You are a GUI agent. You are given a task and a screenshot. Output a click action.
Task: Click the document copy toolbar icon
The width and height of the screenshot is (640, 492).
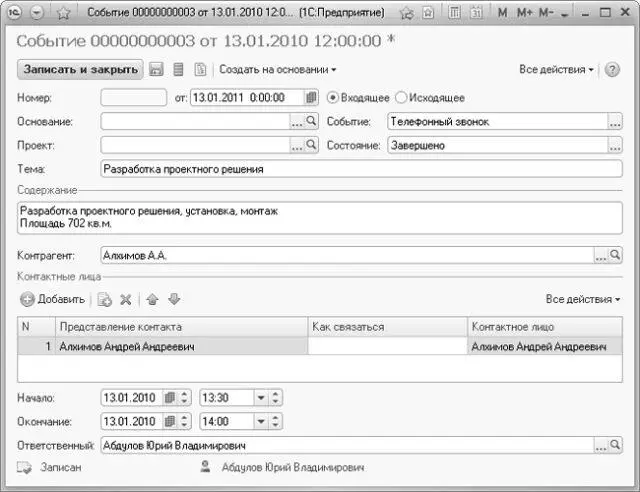[200, 69]
